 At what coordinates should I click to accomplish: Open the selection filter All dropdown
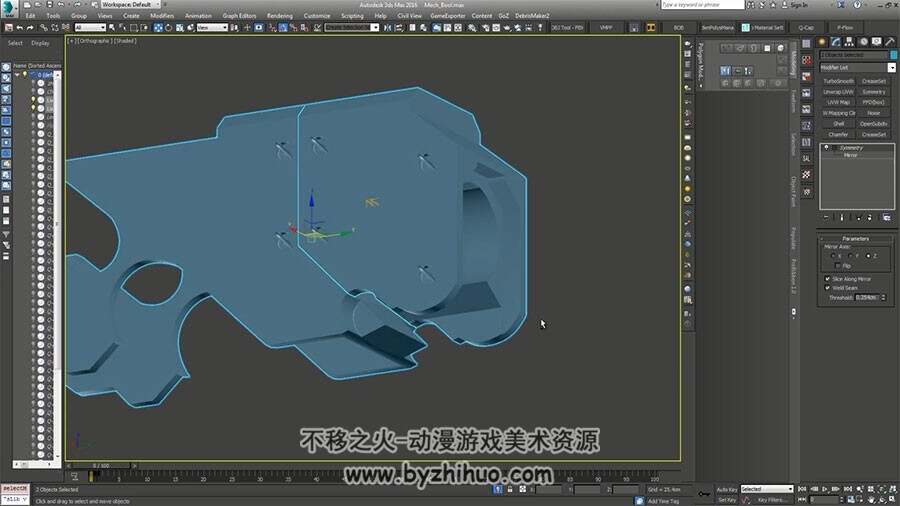click(x=90, y=28)
